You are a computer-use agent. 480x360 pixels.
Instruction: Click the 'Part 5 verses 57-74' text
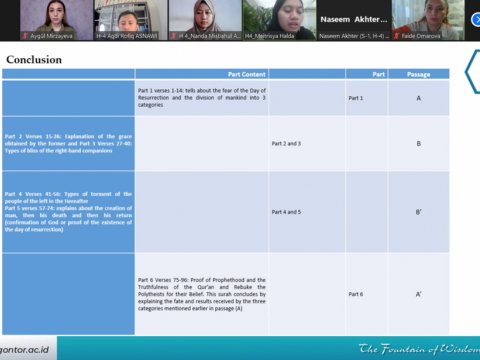68,219
